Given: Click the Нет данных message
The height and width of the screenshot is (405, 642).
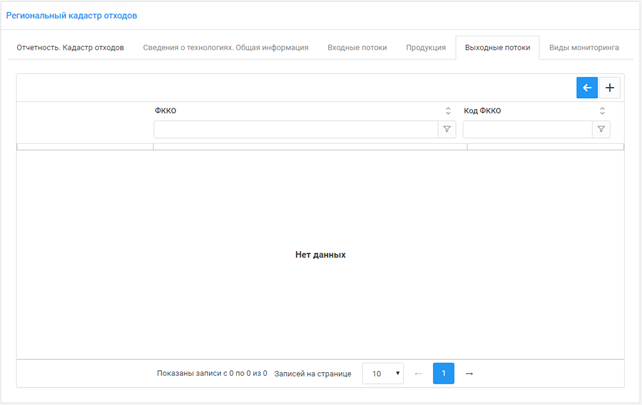Looking at the screenshot, I should pos(321,255).
